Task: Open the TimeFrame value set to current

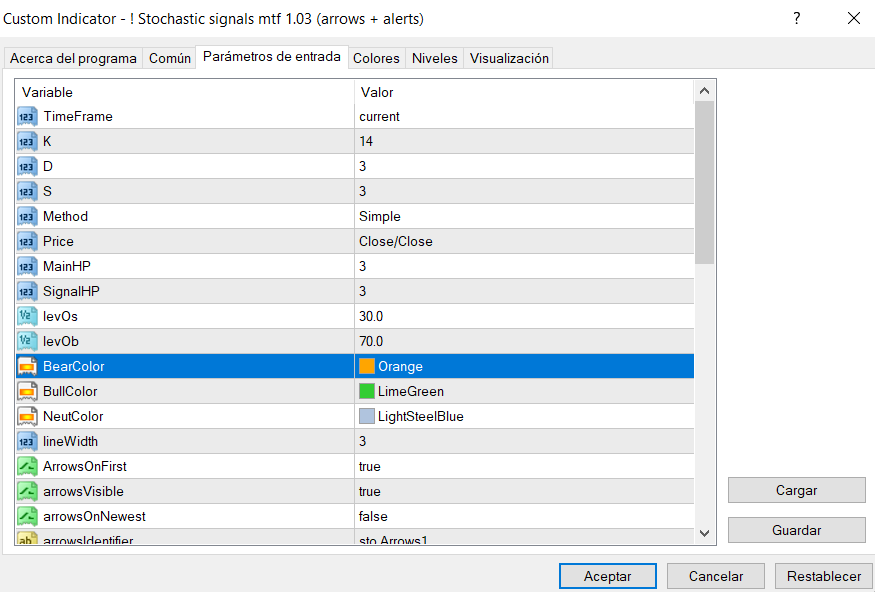Action: [x=380, y=117]
